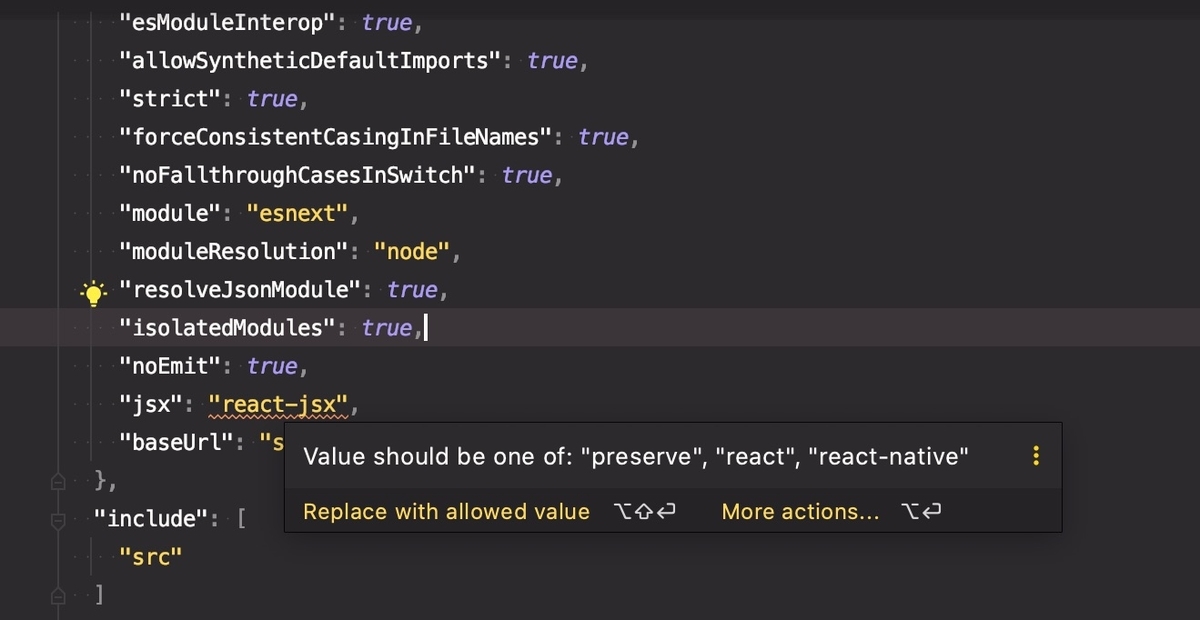Click the "src" entry in include
Viewport: 1200px width, 620px height.
(150, 557)
